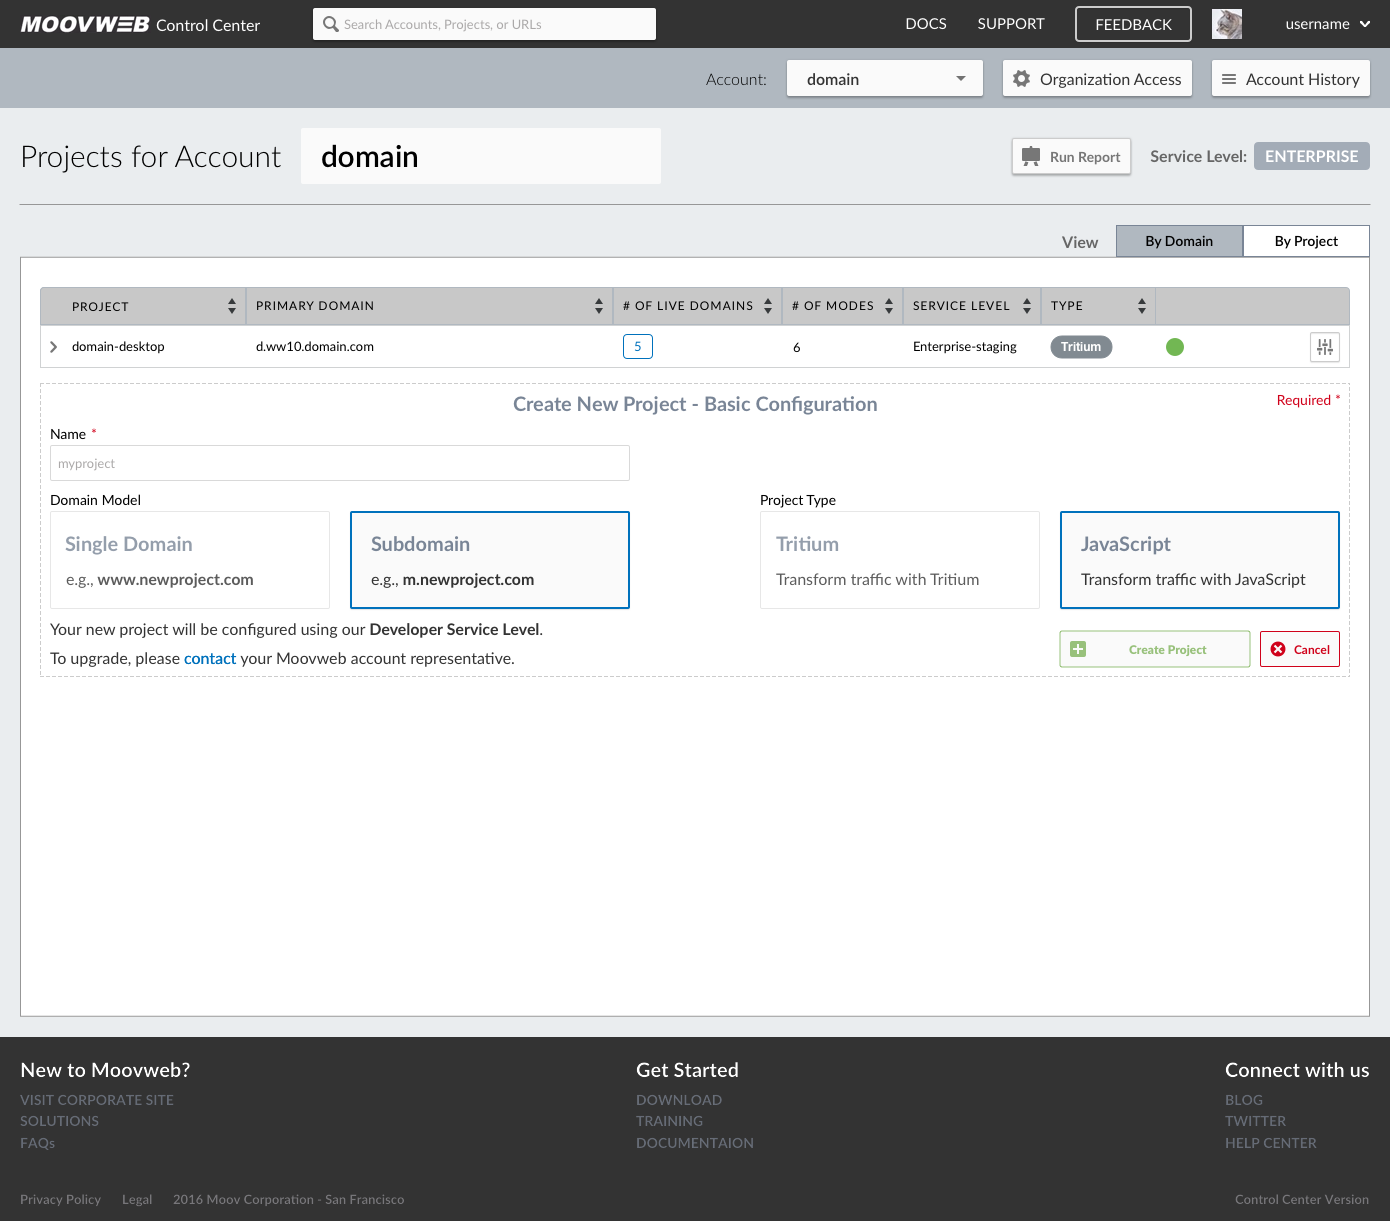The image size is (1390, 1221).
Task: Choose the Tritium project type
Action: (900, 560)
